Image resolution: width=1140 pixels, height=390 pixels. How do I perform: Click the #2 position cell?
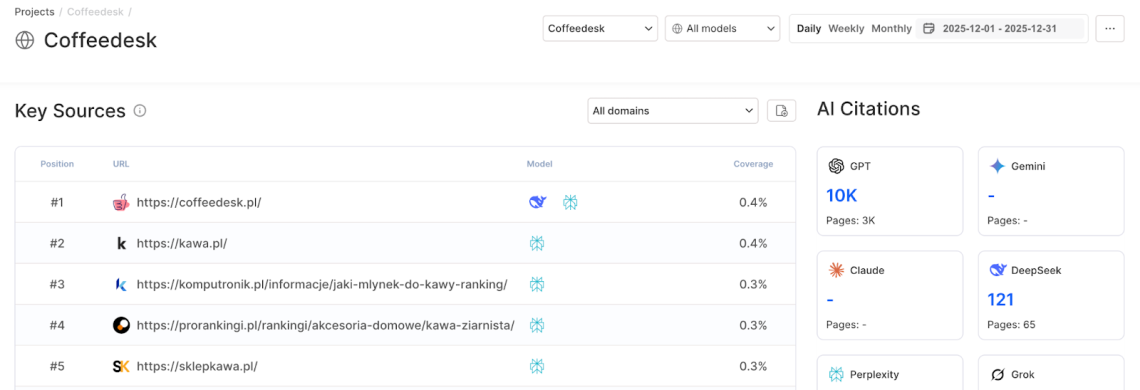click(x=57, y=243)
